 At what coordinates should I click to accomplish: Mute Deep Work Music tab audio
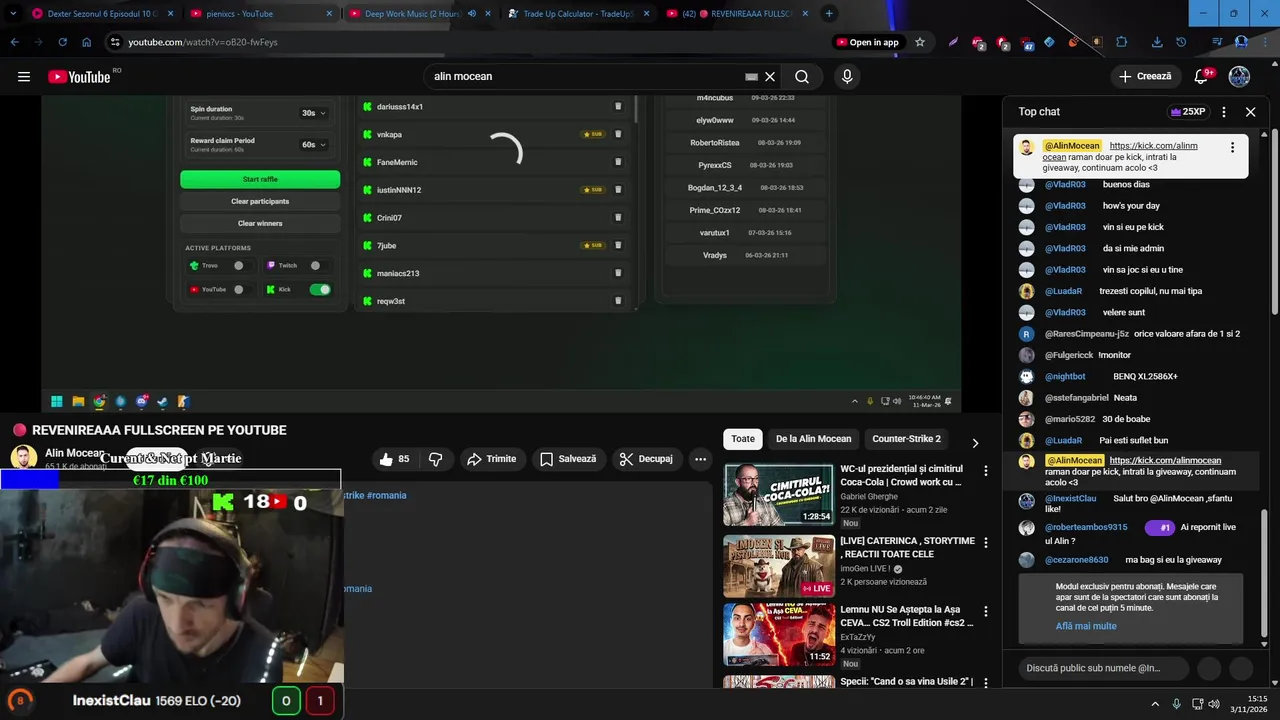[472, 14]
